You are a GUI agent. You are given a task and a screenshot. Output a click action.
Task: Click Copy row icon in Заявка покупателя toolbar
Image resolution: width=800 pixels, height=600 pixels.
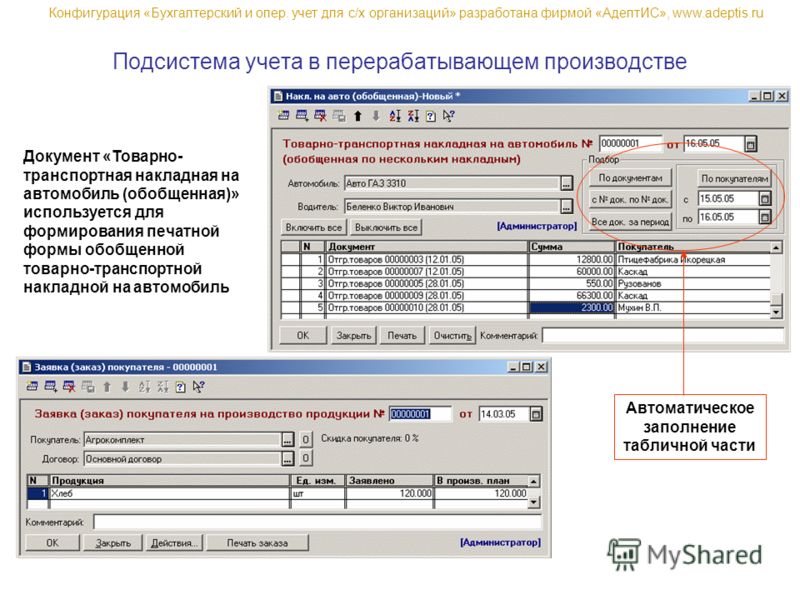88,387
